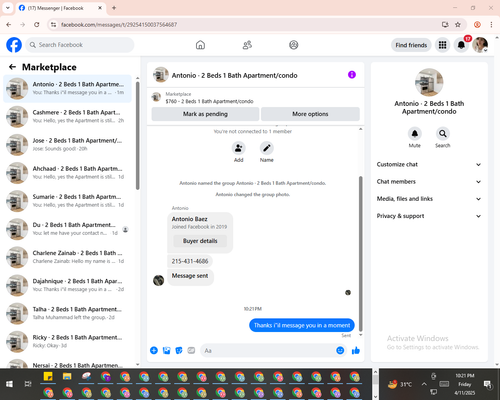Choose a sticker

click(179, 350)
